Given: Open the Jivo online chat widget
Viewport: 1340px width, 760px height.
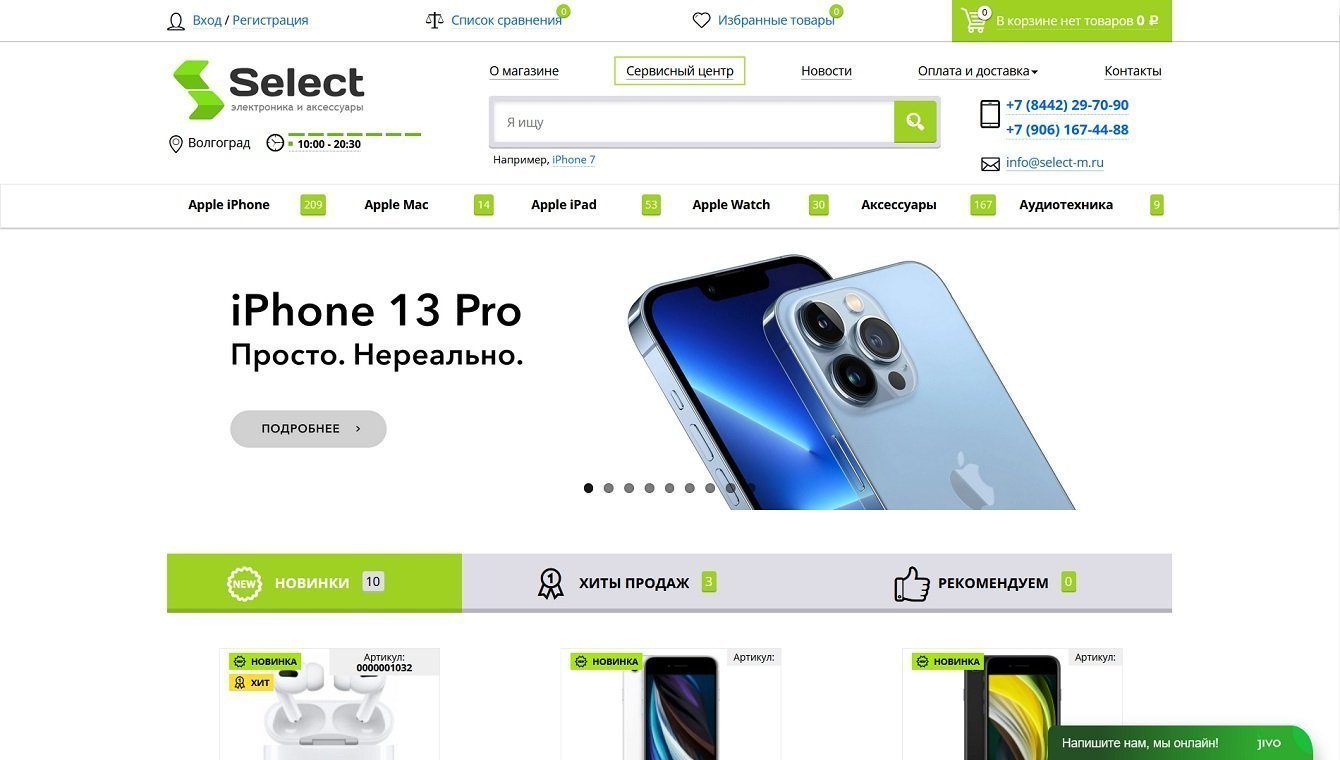Looking at the screenshot, I should click(1180, 743).
